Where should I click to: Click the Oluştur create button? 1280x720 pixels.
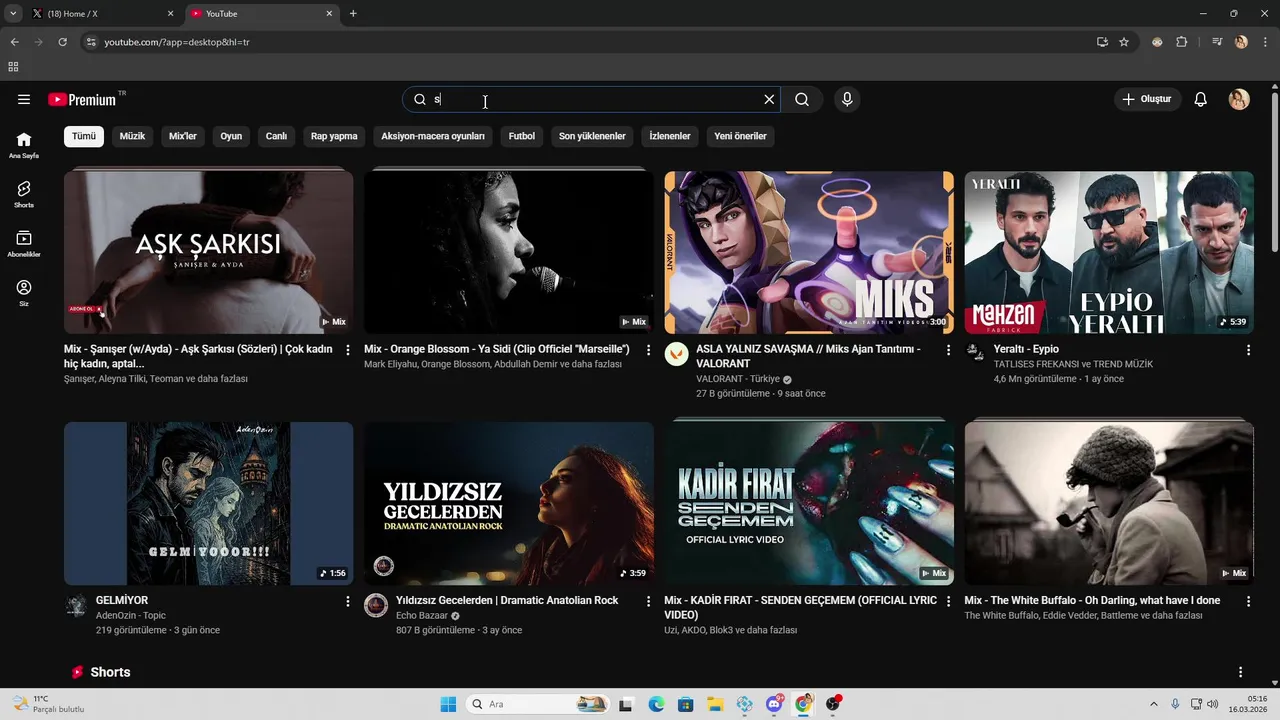(x=1147, y=99)
